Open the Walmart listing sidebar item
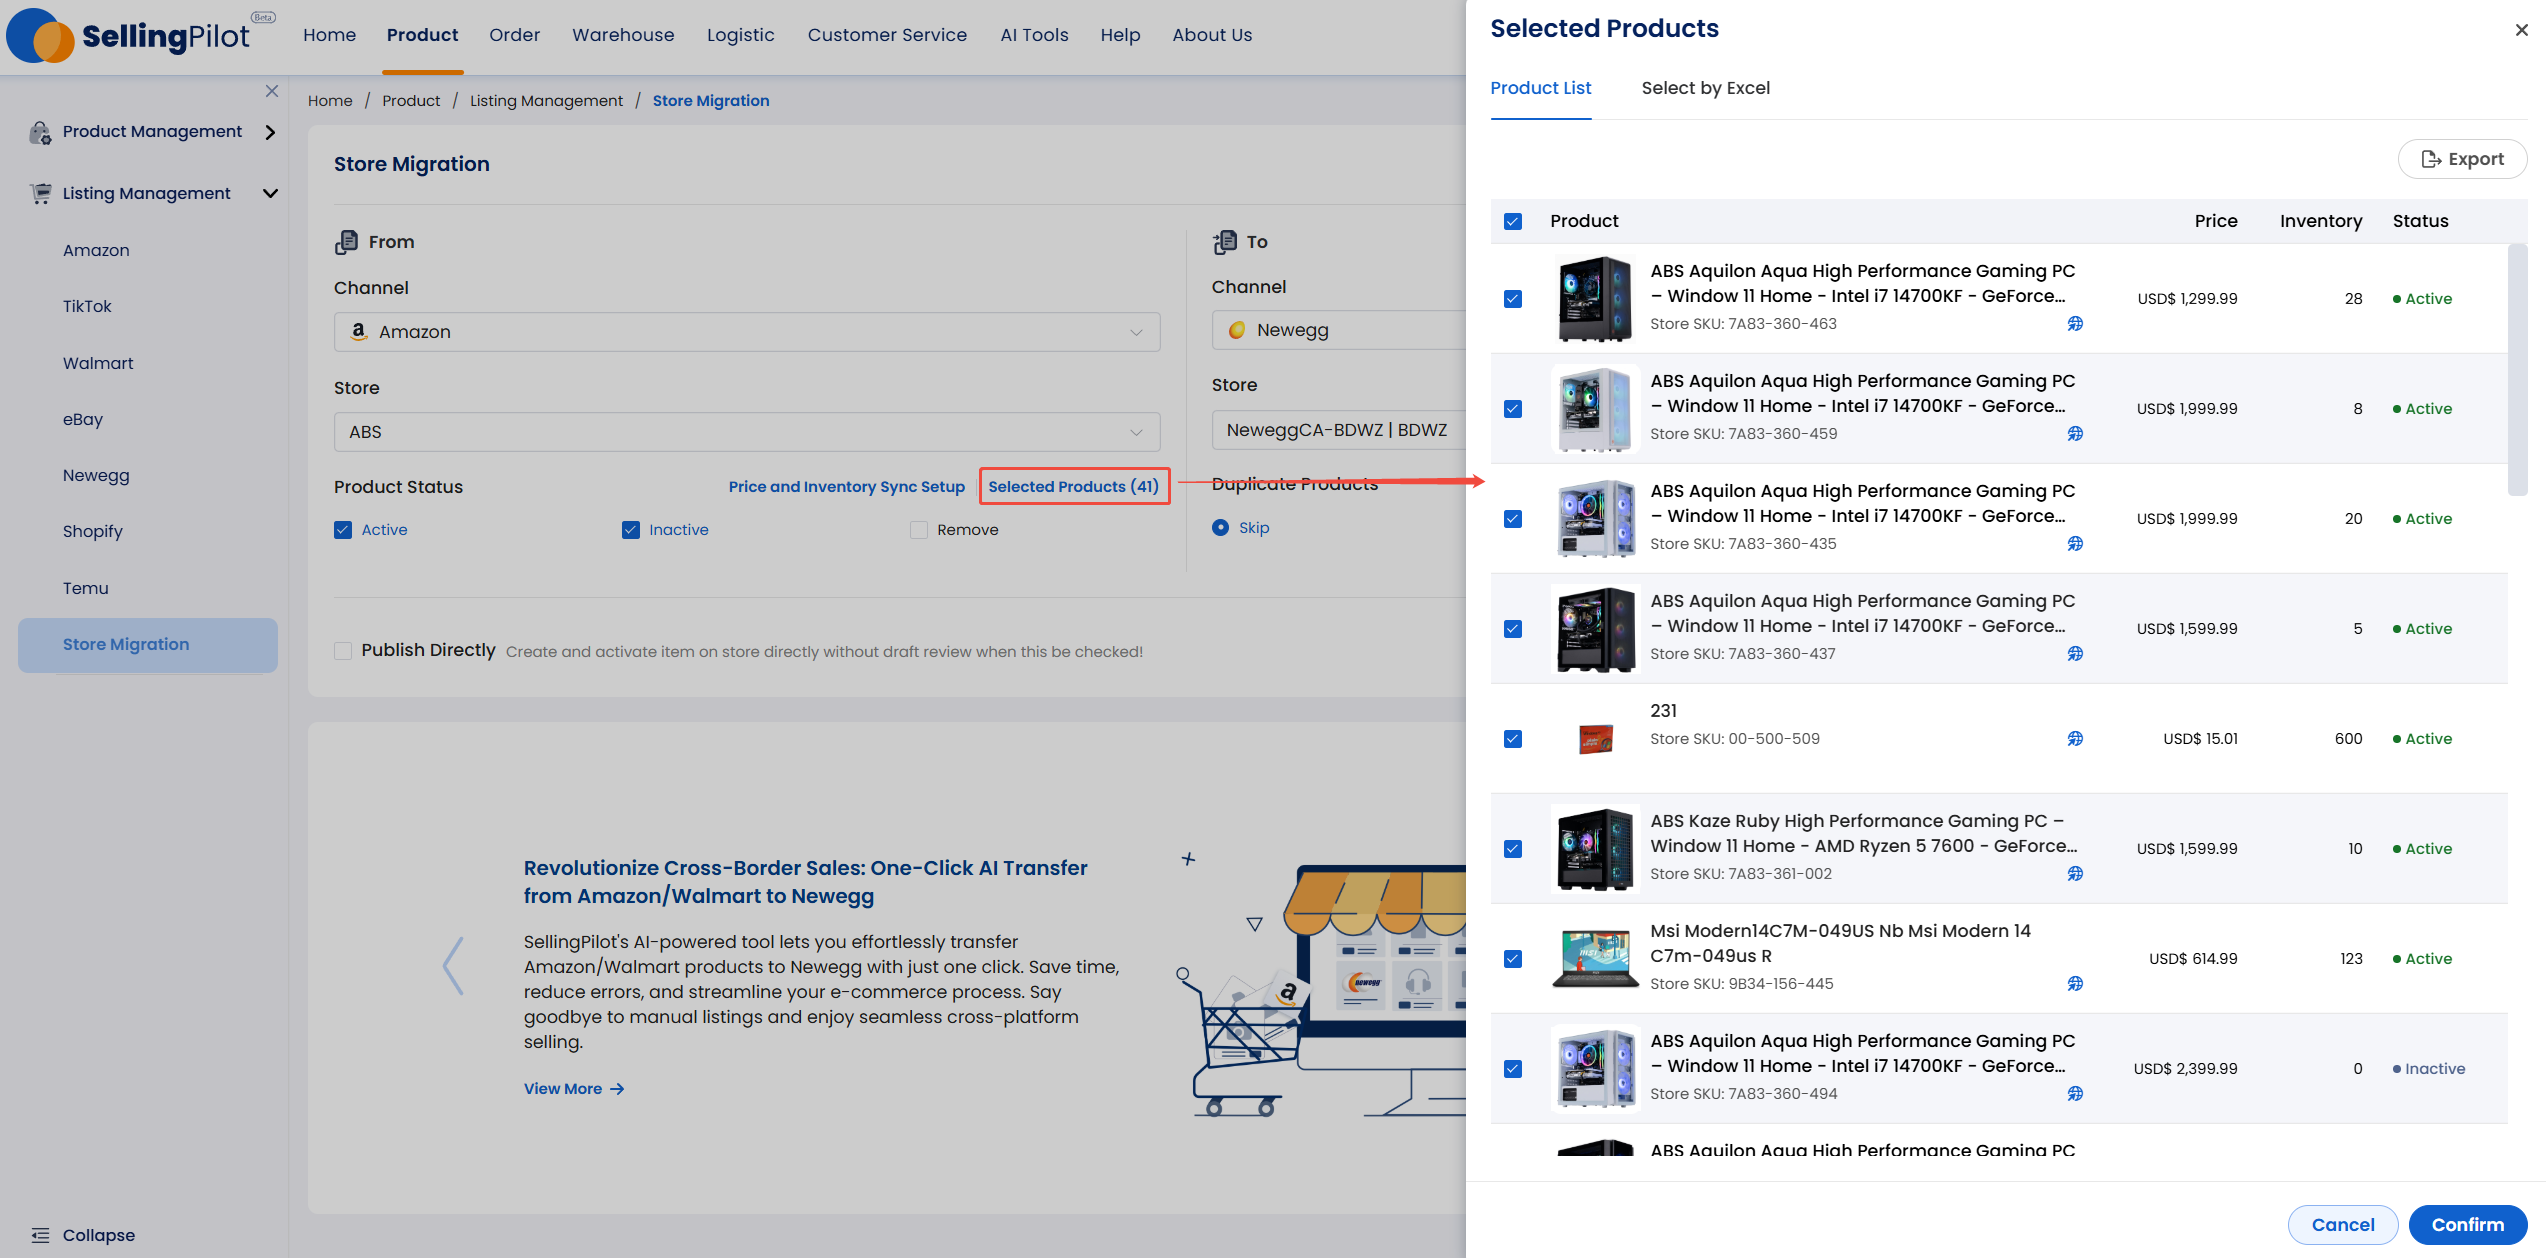The height and width of the screenshot is (1258, 2546). 98,363
